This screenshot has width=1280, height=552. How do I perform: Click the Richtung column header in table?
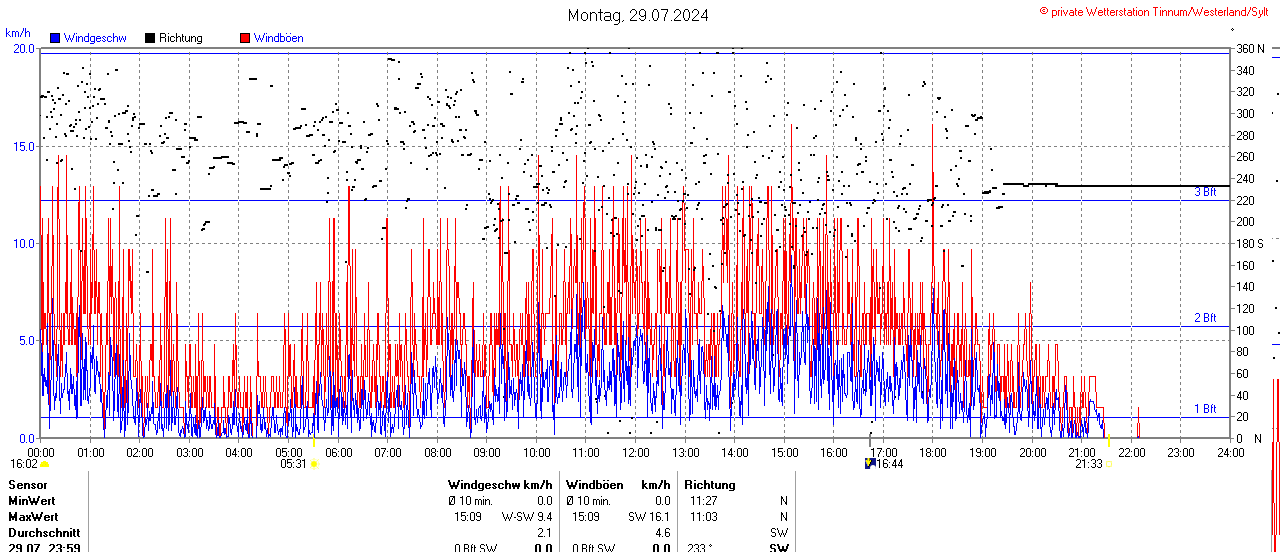tap(710, 485)
